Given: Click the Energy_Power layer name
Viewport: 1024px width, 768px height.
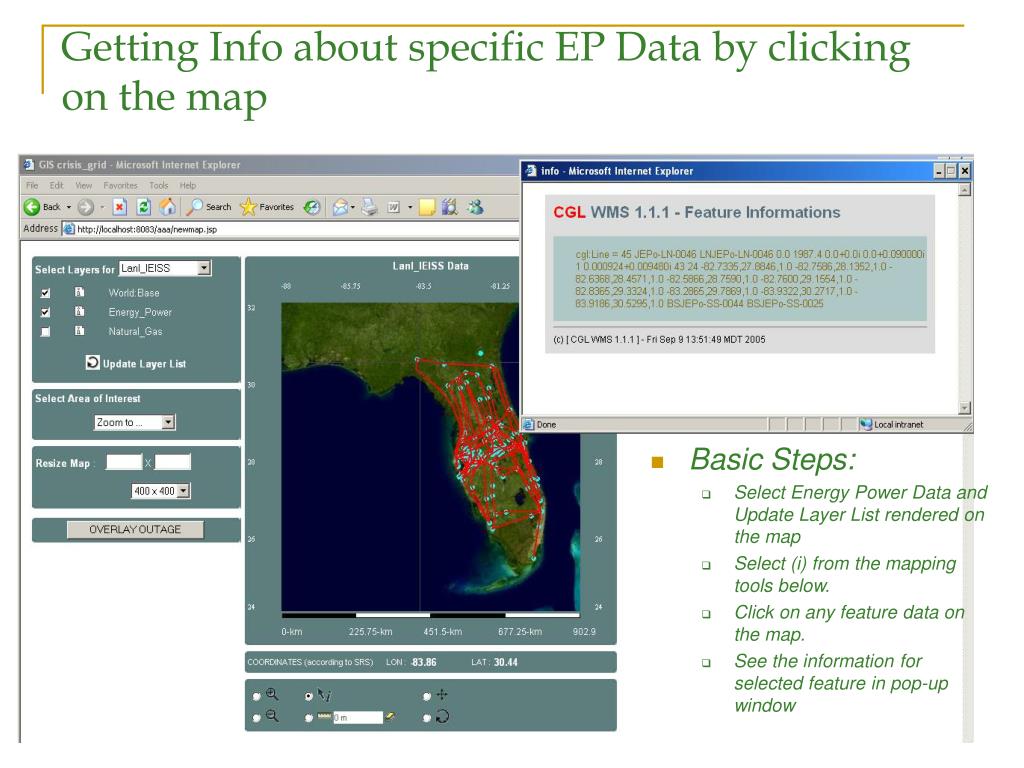Looking at the screenshot, I should [x=140, y=312].
